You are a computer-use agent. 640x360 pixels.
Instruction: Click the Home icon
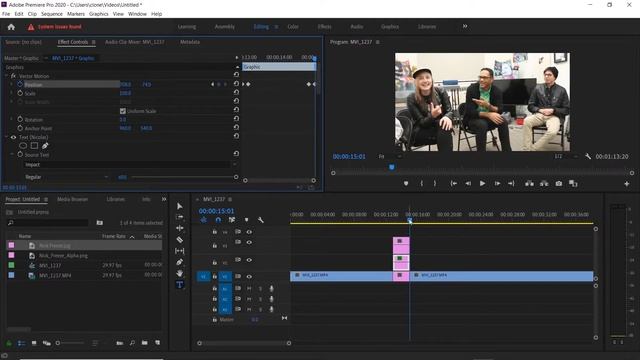click(11, 27)
